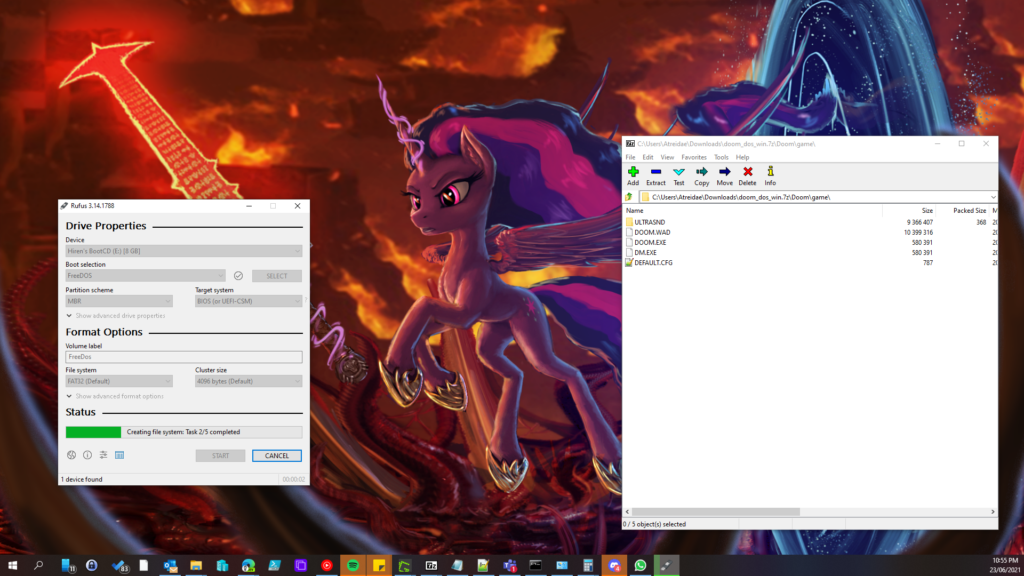Click the checksum checkmark icon in Rufus
Image resolution: width=1024 pixels, height=576 pixels.
238,276
